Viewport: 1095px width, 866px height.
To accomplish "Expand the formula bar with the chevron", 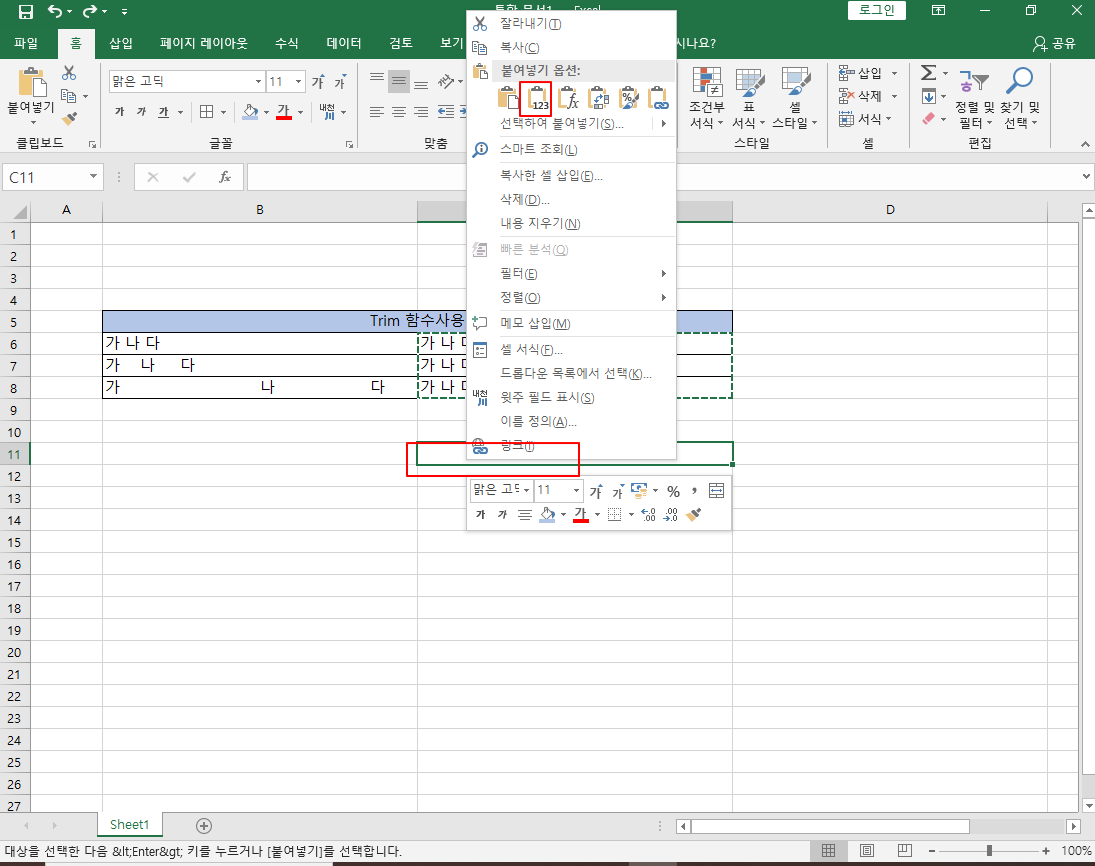I will (1086, 177).
